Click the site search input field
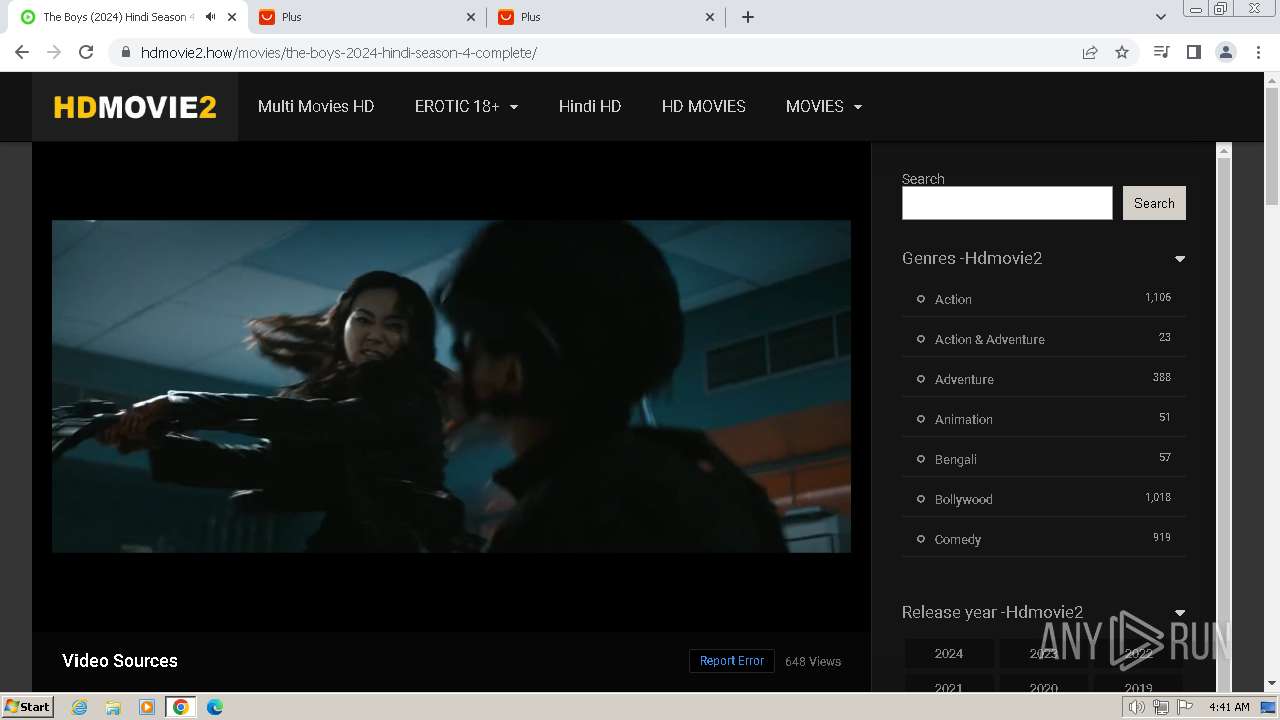The image size is (1280, 720). [x=1007, y=203]
